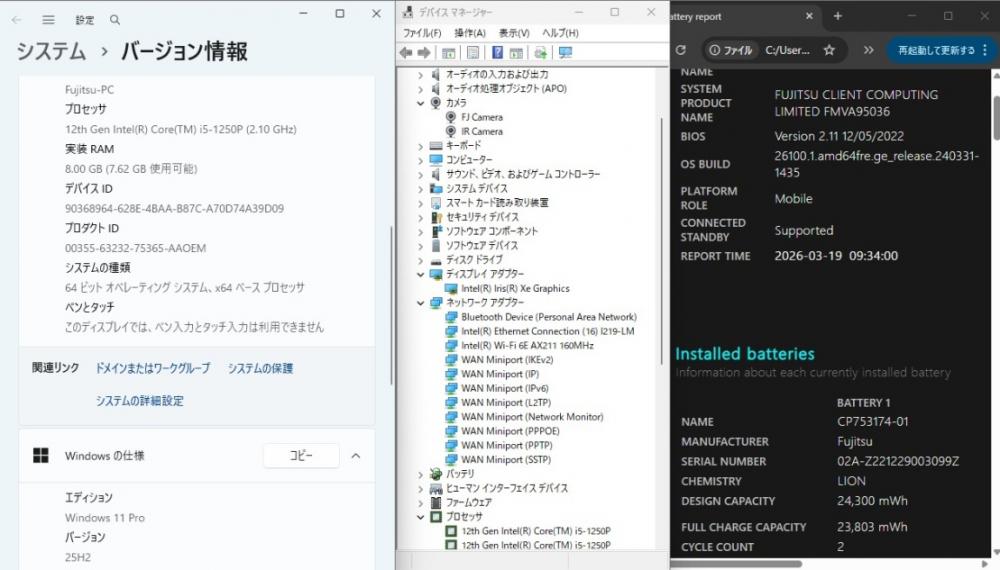Collapse the カメラ tree node

pyautogui.click(x=420, y=103)
